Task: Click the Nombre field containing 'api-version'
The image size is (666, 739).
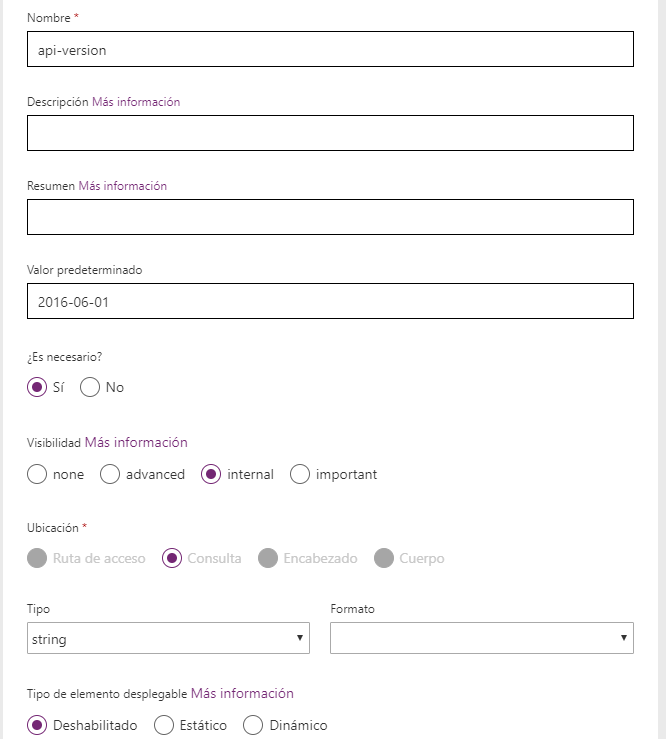Action: (330, 49)
